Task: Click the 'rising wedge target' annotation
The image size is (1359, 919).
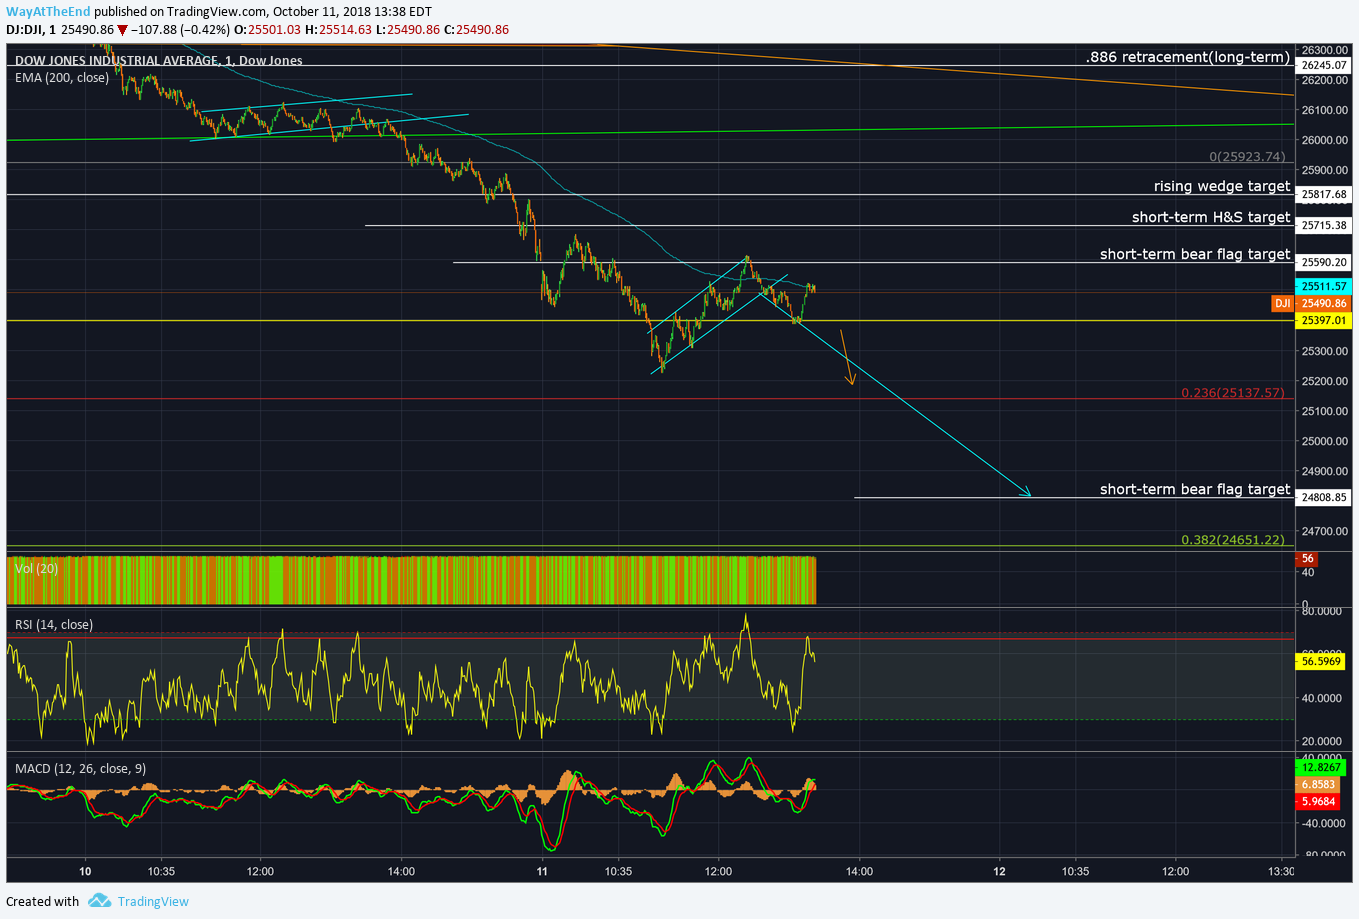Action: (1222, 186)
